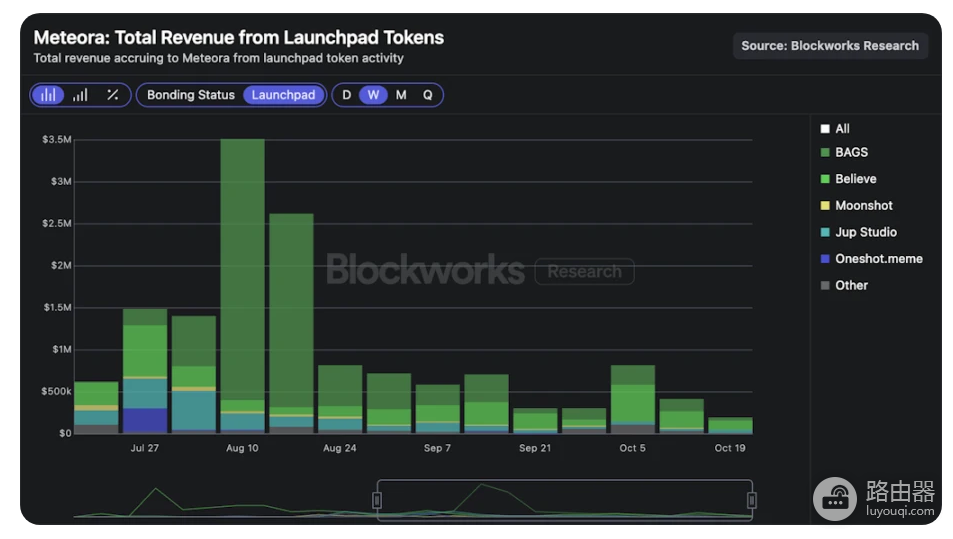Image resolution: width=953 pixels, height=539 pixels.
Task: Toggle the Oneshot.meme series in legend
Action: (x=872, y=259)
